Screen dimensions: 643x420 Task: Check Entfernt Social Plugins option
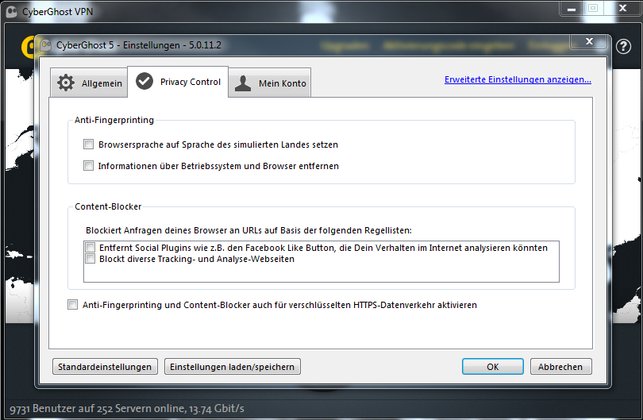click(90, 247)
